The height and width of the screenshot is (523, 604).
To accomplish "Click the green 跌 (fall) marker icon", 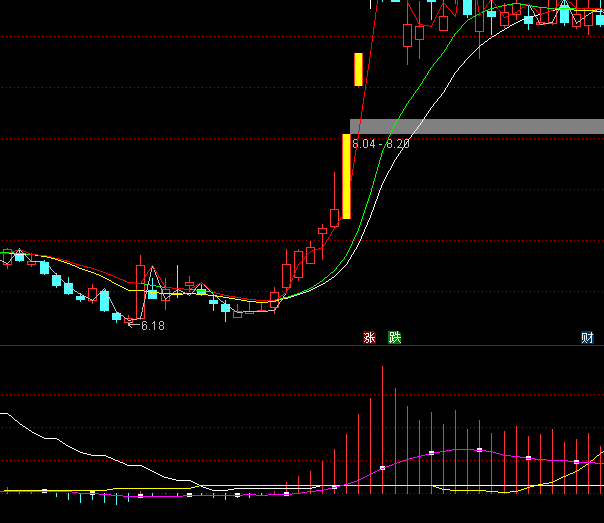I will 395,338.
